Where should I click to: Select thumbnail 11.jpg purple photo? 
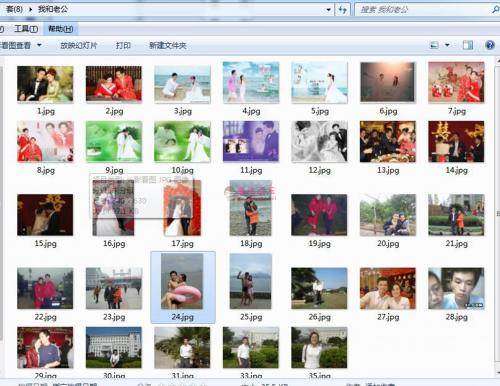click(x=251, y=141)
